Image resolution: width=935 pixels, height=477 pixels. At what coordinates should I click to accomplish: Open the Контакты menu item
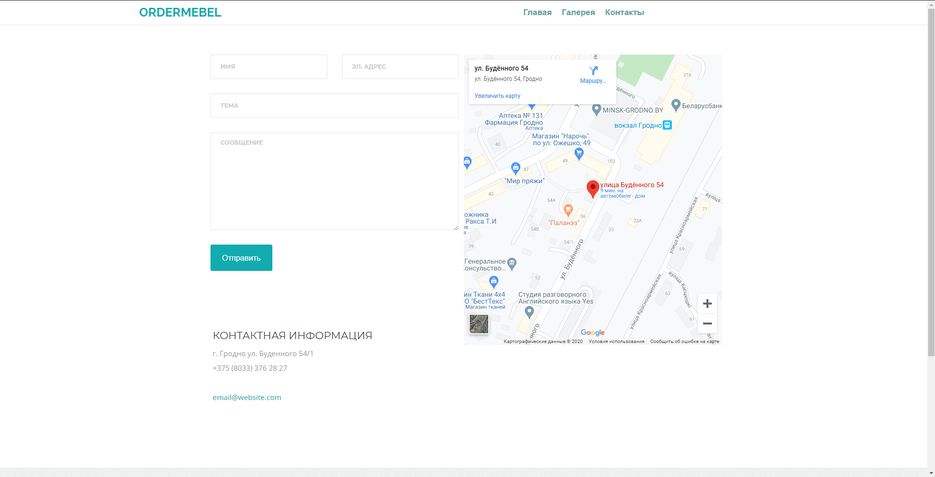(624, 13)
